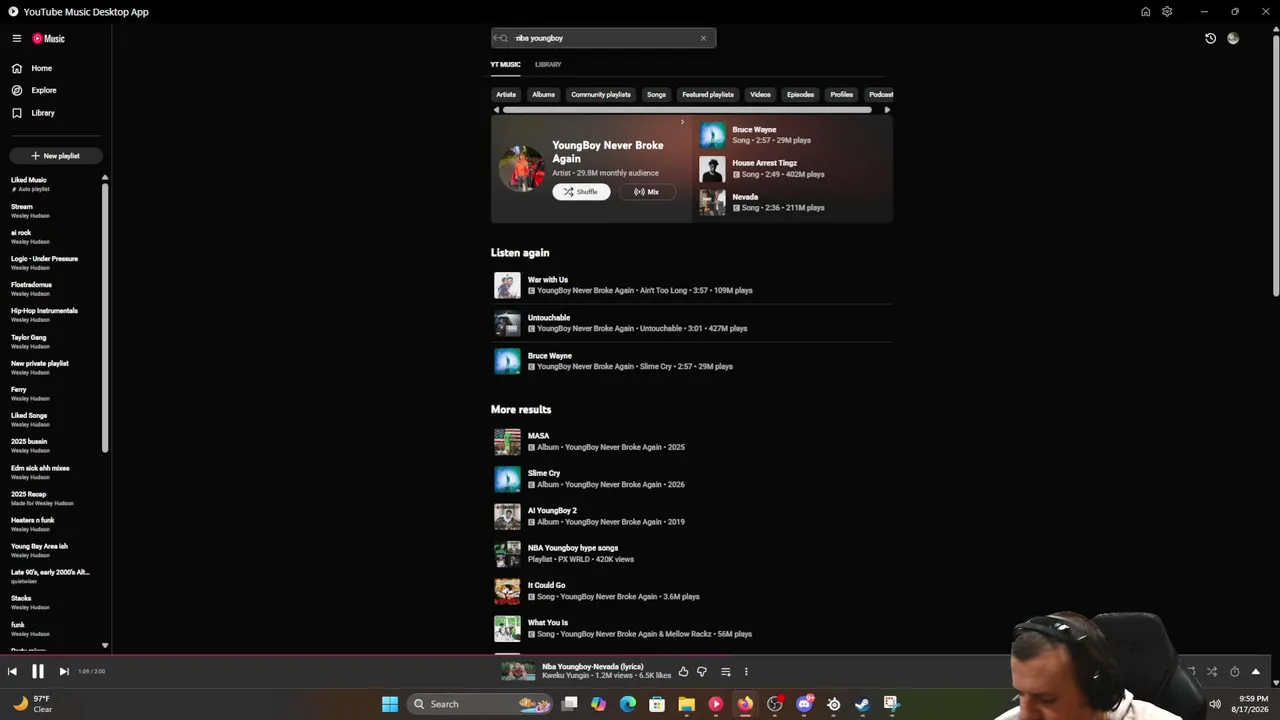Start a Mix for YoungBoy Never Broke Again
The image size is (1280, 720).
(x=647, y=192)
